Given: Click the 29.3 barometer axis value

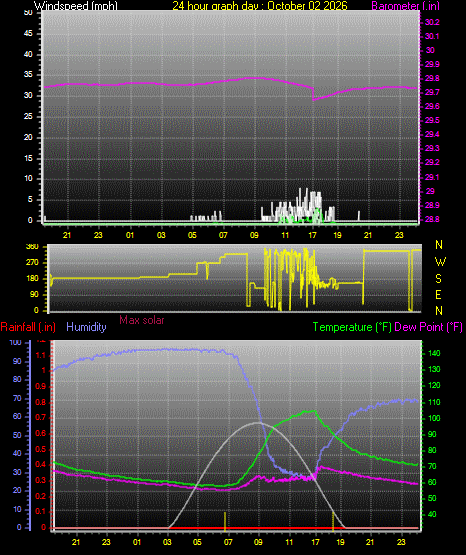Looking at the screenshot, I should coord(432,148).
